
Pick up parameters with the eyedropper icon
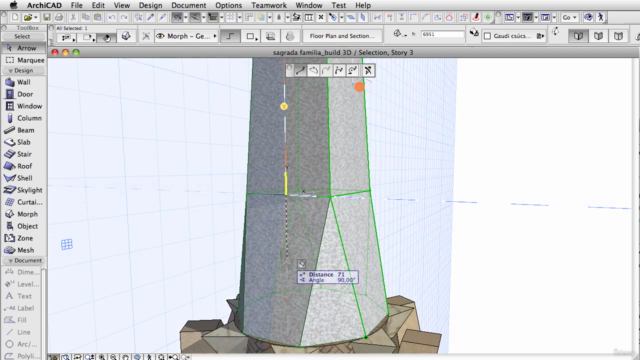(x=151, y=17)
